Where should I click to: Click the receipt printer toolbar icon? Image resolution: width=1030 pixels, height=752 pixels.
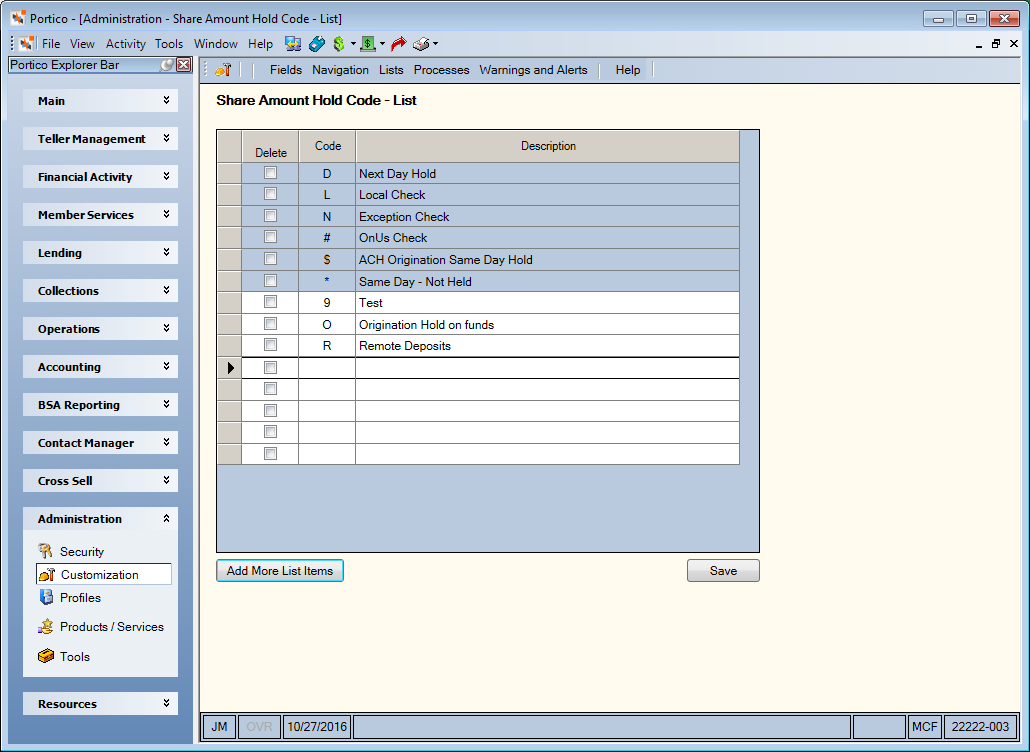point(421,44)
